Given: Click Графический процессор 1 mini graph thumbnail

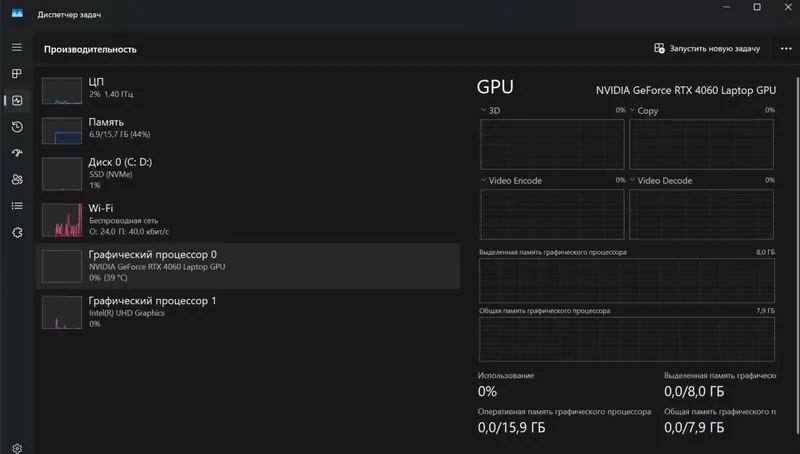Looking at the screenshot, I should [62, 312].
